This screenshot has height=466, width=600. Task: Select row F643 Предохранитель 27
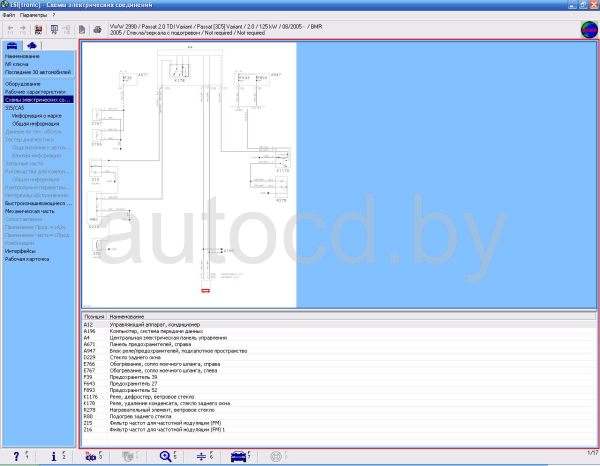click(x=339, y=383)
